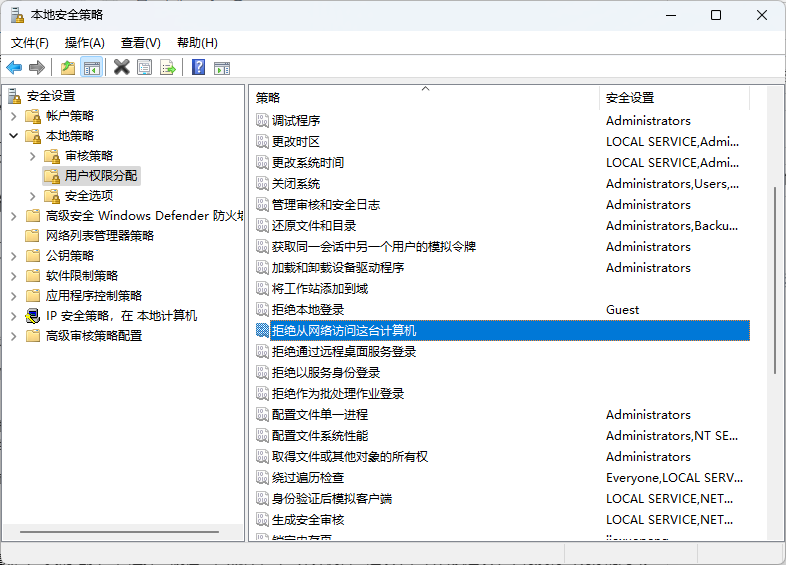Expand the 软件限制策略 tree node
This screenshot has width=786, height=565.
[14, 276]
